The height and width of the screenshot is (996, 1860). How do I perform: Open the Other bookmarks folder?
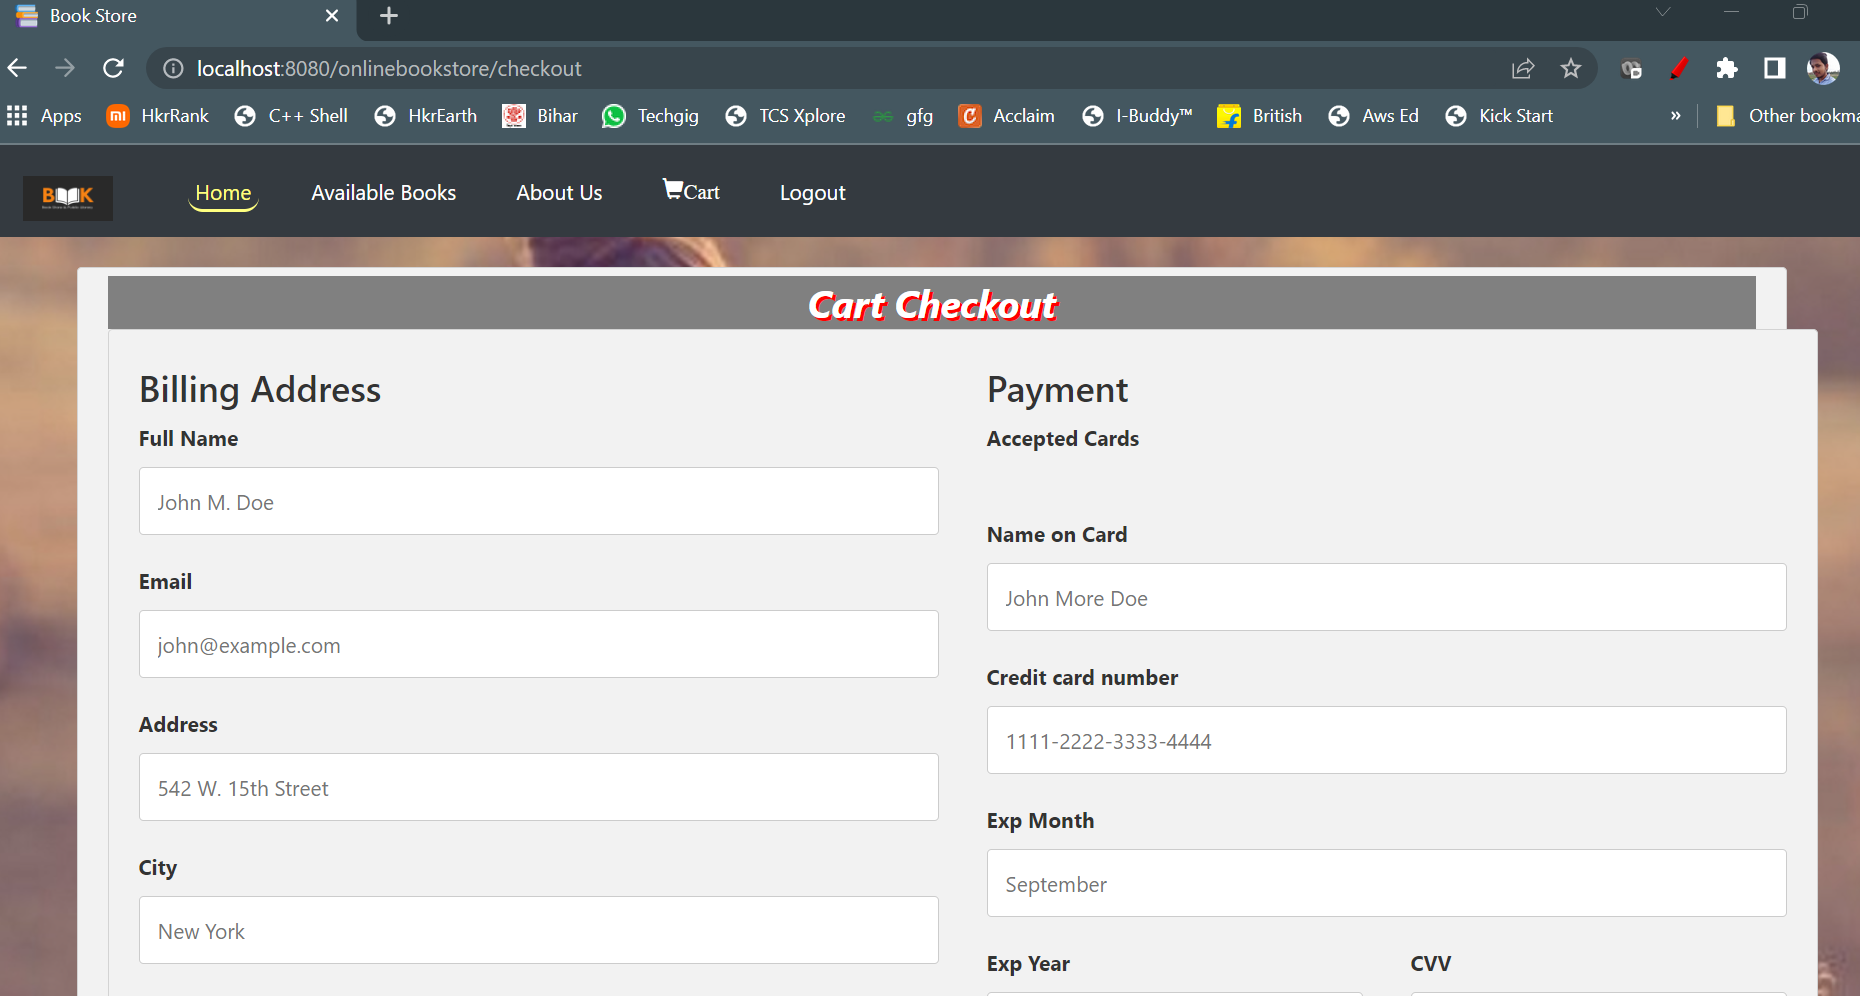[x=1787, y=116]
